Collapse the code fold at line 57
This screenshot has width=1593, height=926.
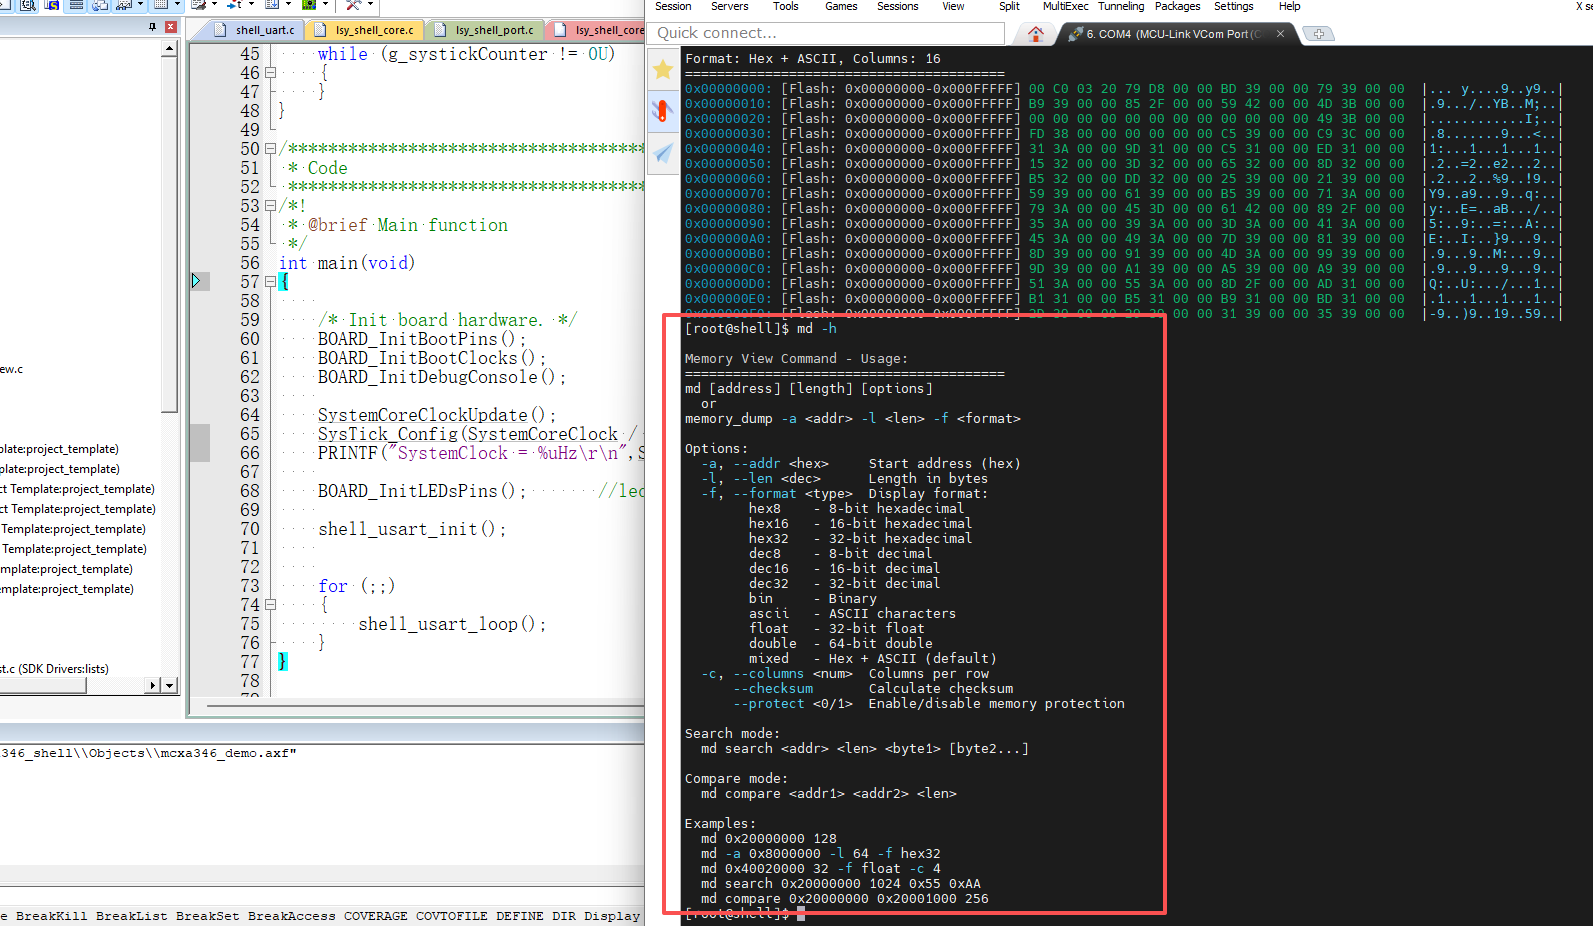click(270, 282)
